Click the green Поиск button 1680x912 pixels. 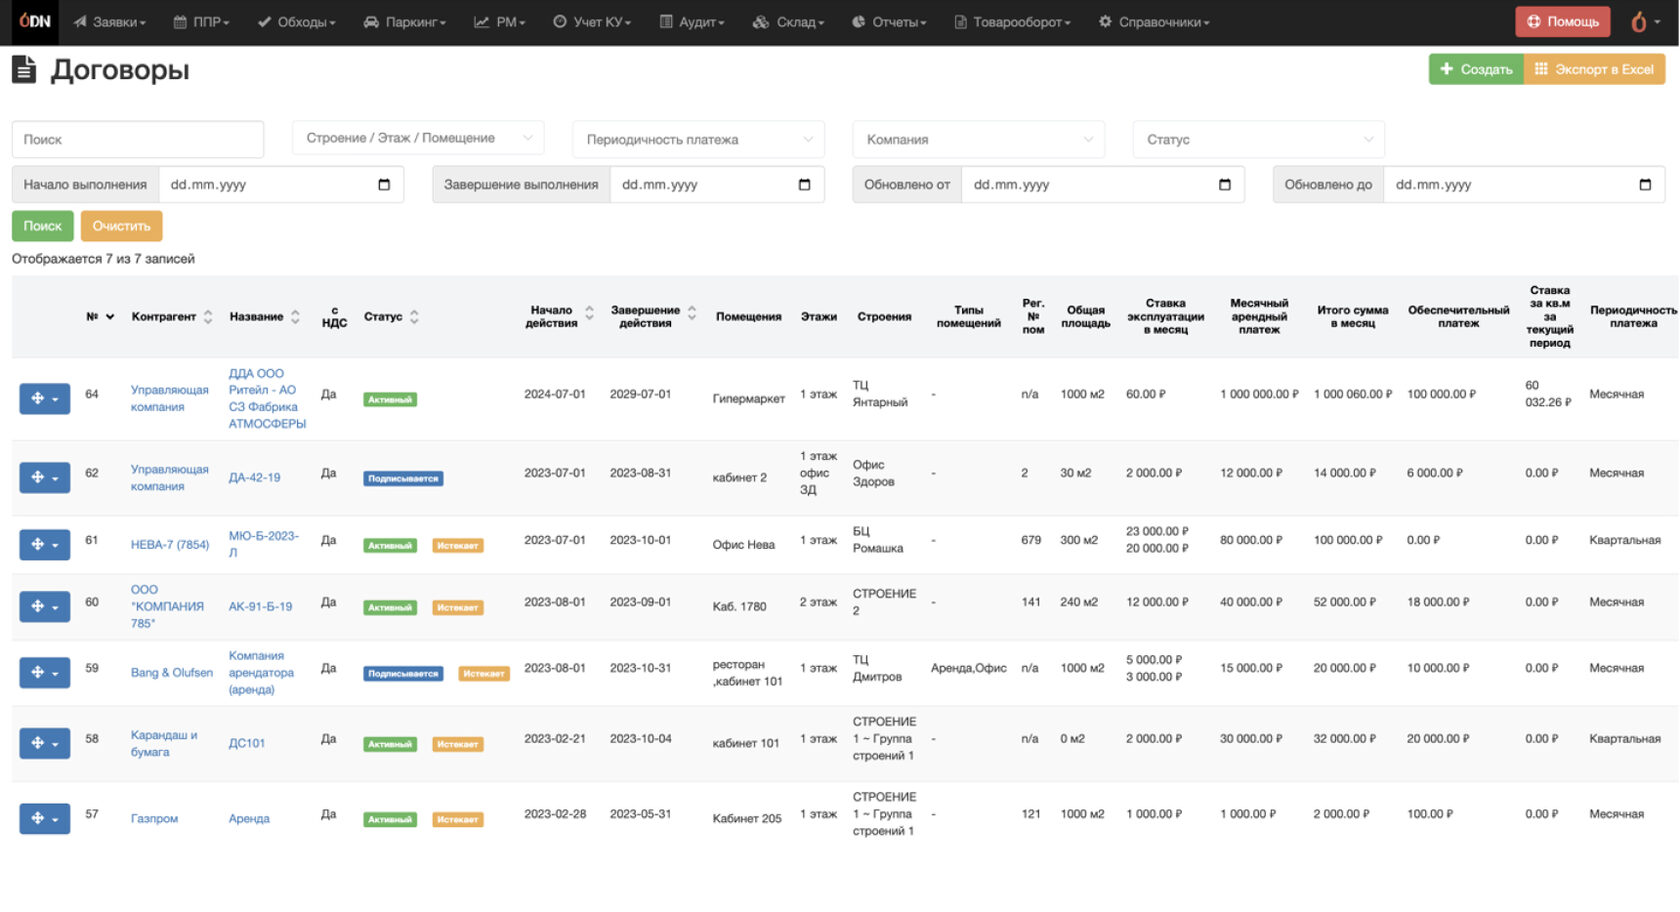(x=42, y=226)
